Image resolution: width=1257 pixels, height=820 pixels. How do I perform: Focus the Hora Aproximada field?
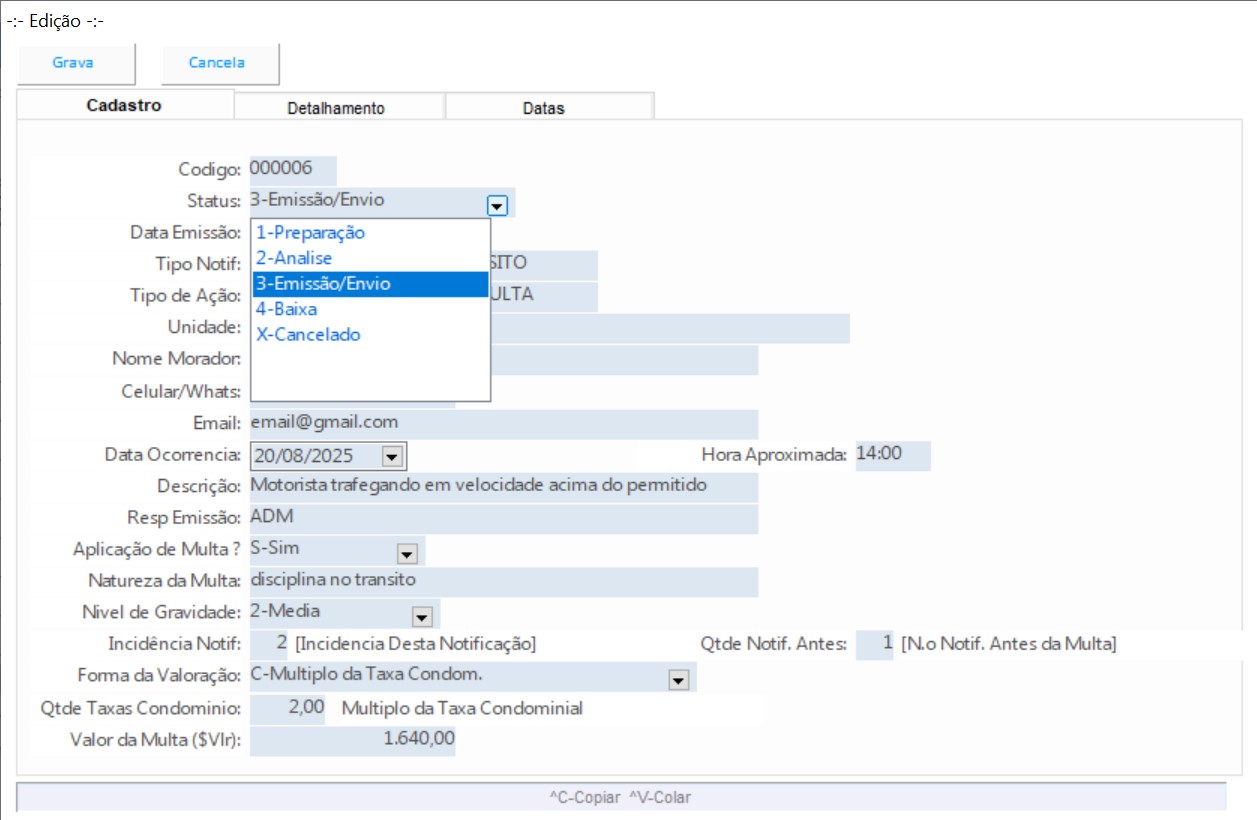point(892,454)
